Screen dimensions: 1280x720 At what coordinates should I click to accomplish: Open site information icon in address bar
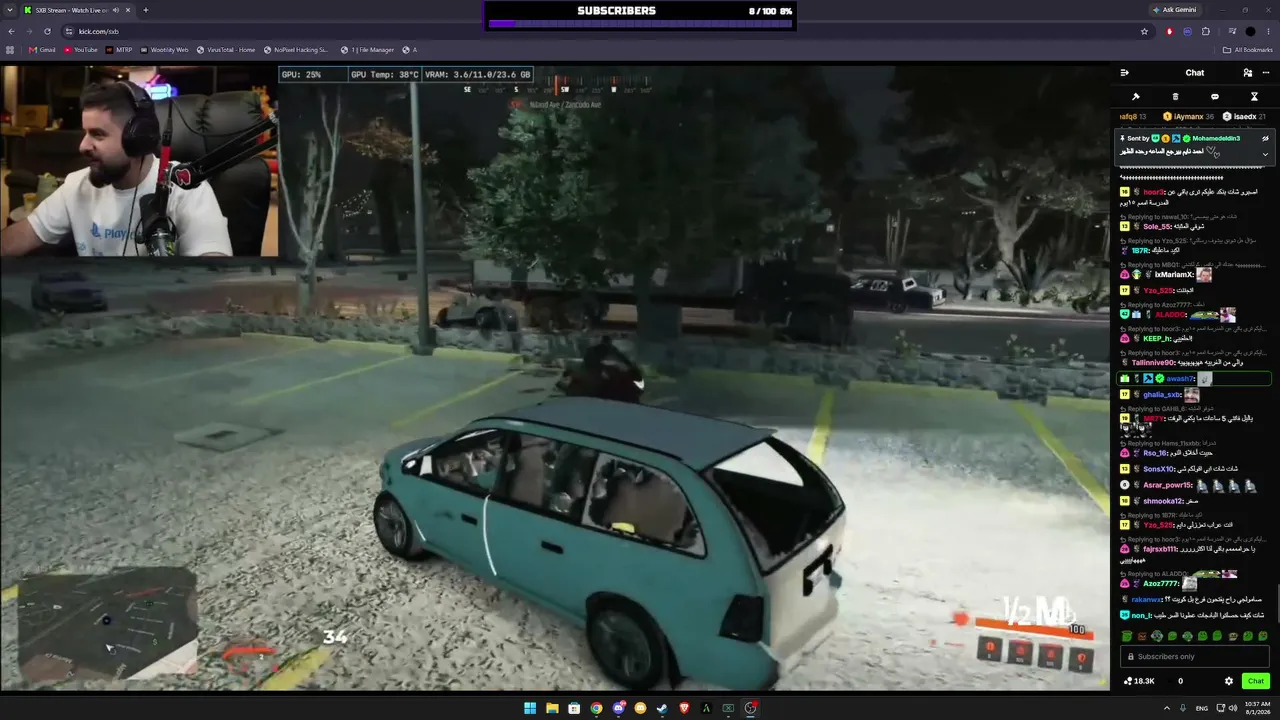click(x=69, y=31)
